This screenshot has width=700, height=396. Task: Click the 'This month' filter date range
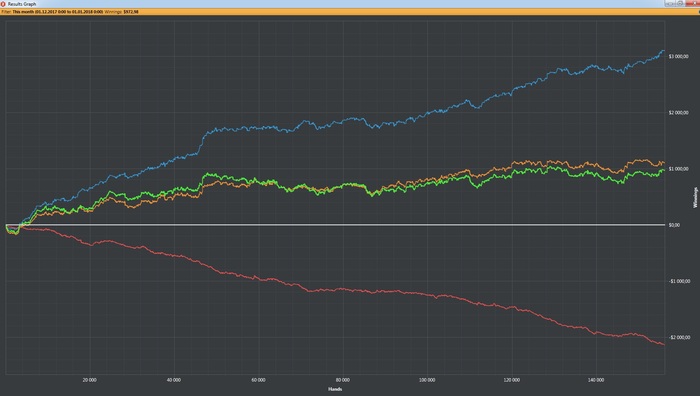(x=58, y=12)
